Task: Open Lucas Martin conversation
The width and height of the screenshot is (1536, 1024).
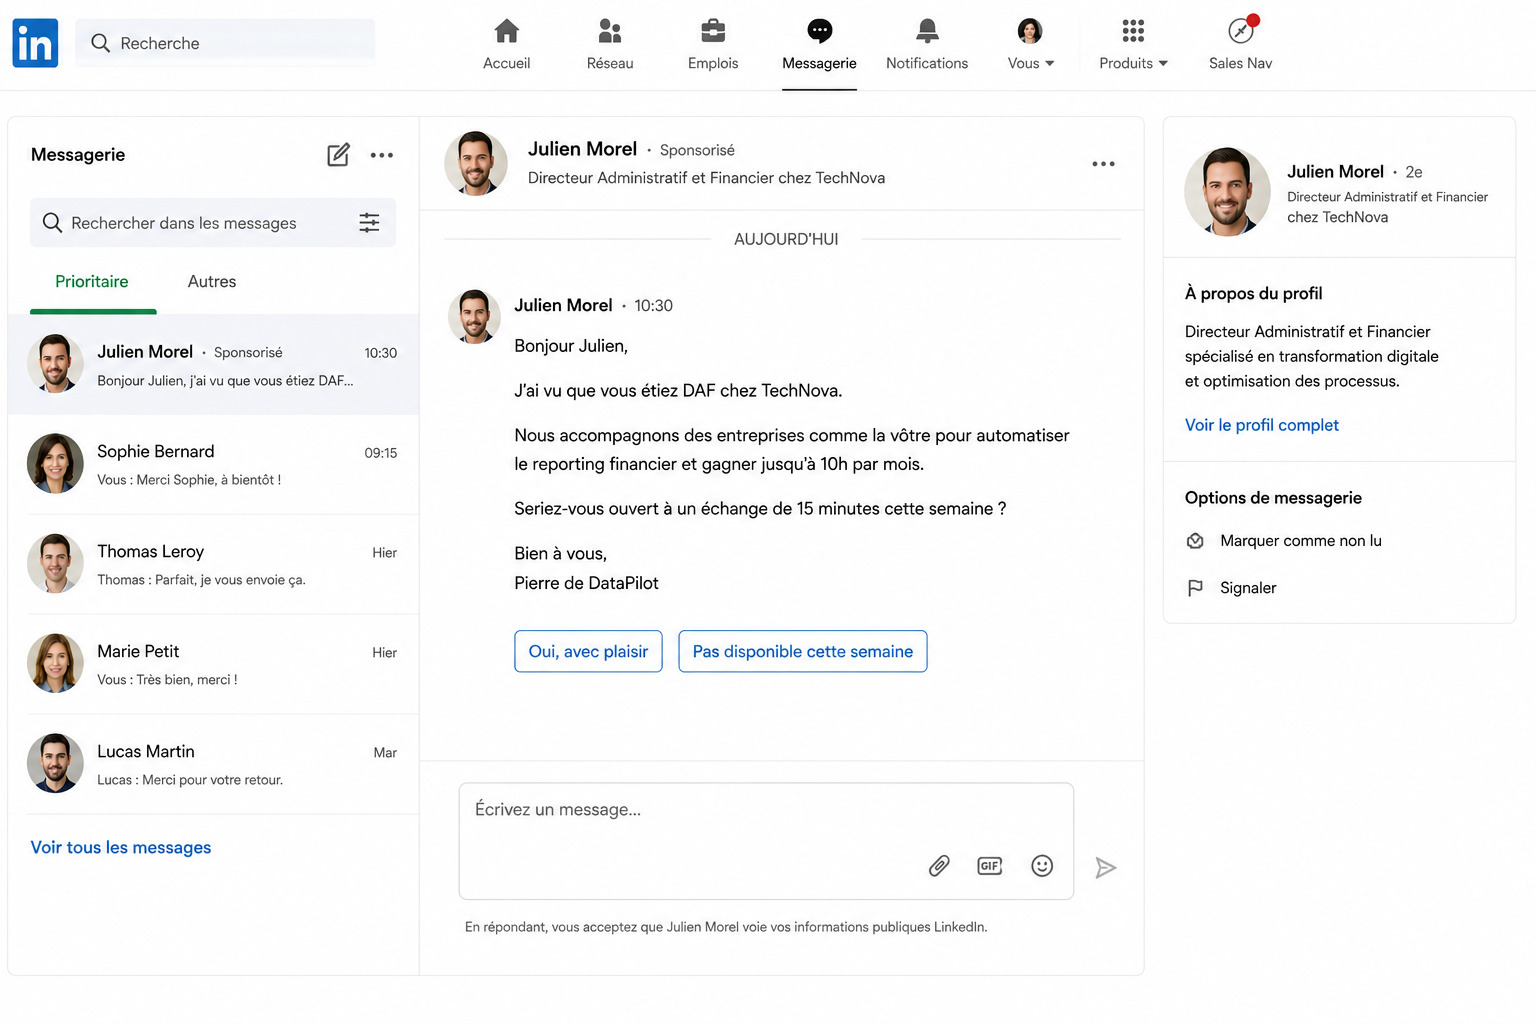Action: coord(213,764)
